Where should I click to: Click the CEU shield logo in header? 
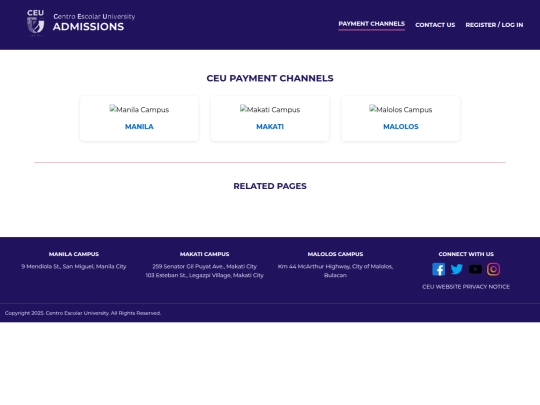[35, 22]
